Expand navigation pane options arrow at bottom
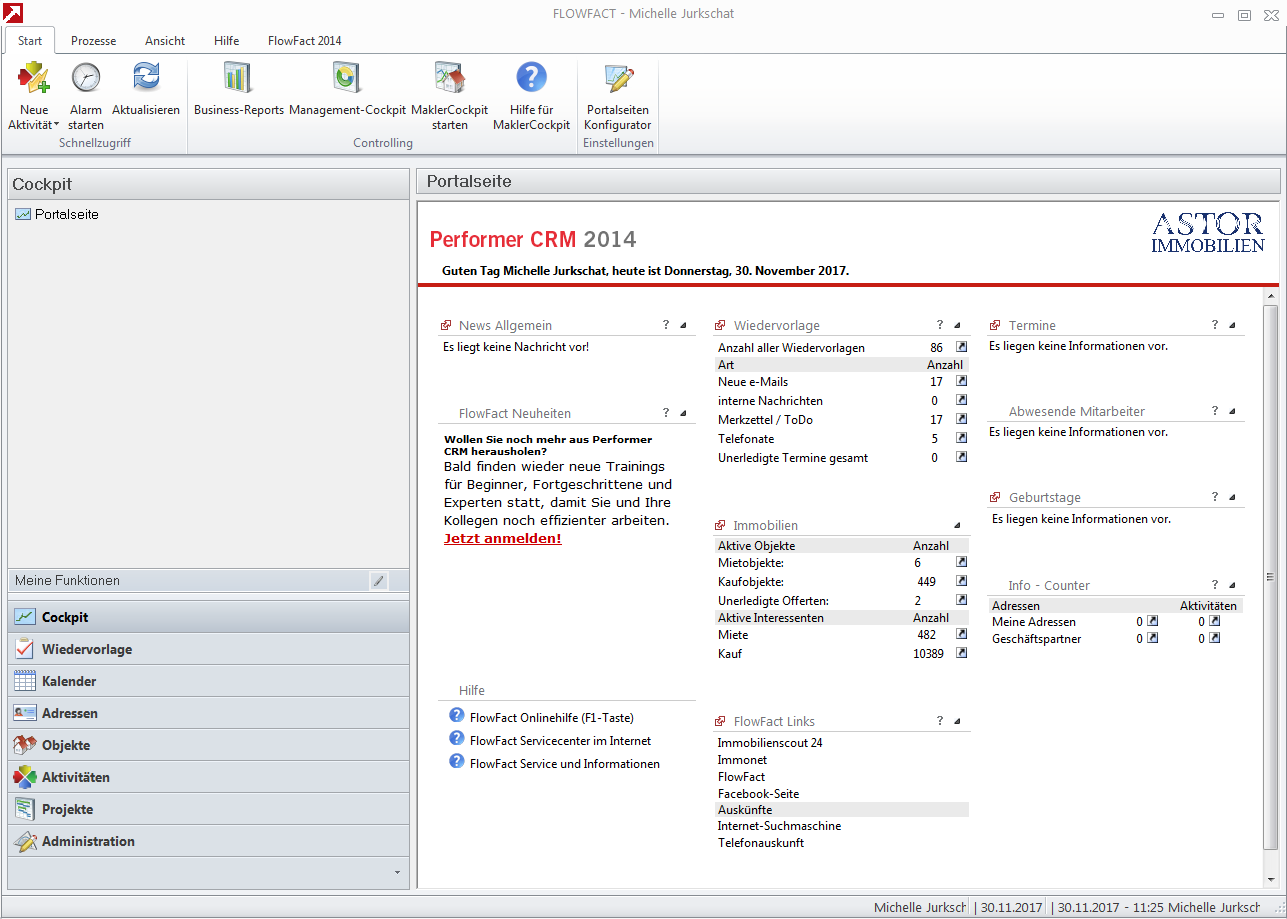 click(397, 873)
